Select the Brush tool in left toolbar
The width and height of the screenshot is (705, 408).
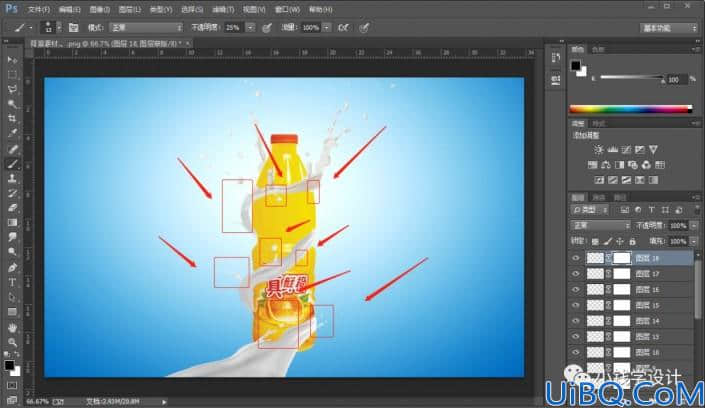12,164
